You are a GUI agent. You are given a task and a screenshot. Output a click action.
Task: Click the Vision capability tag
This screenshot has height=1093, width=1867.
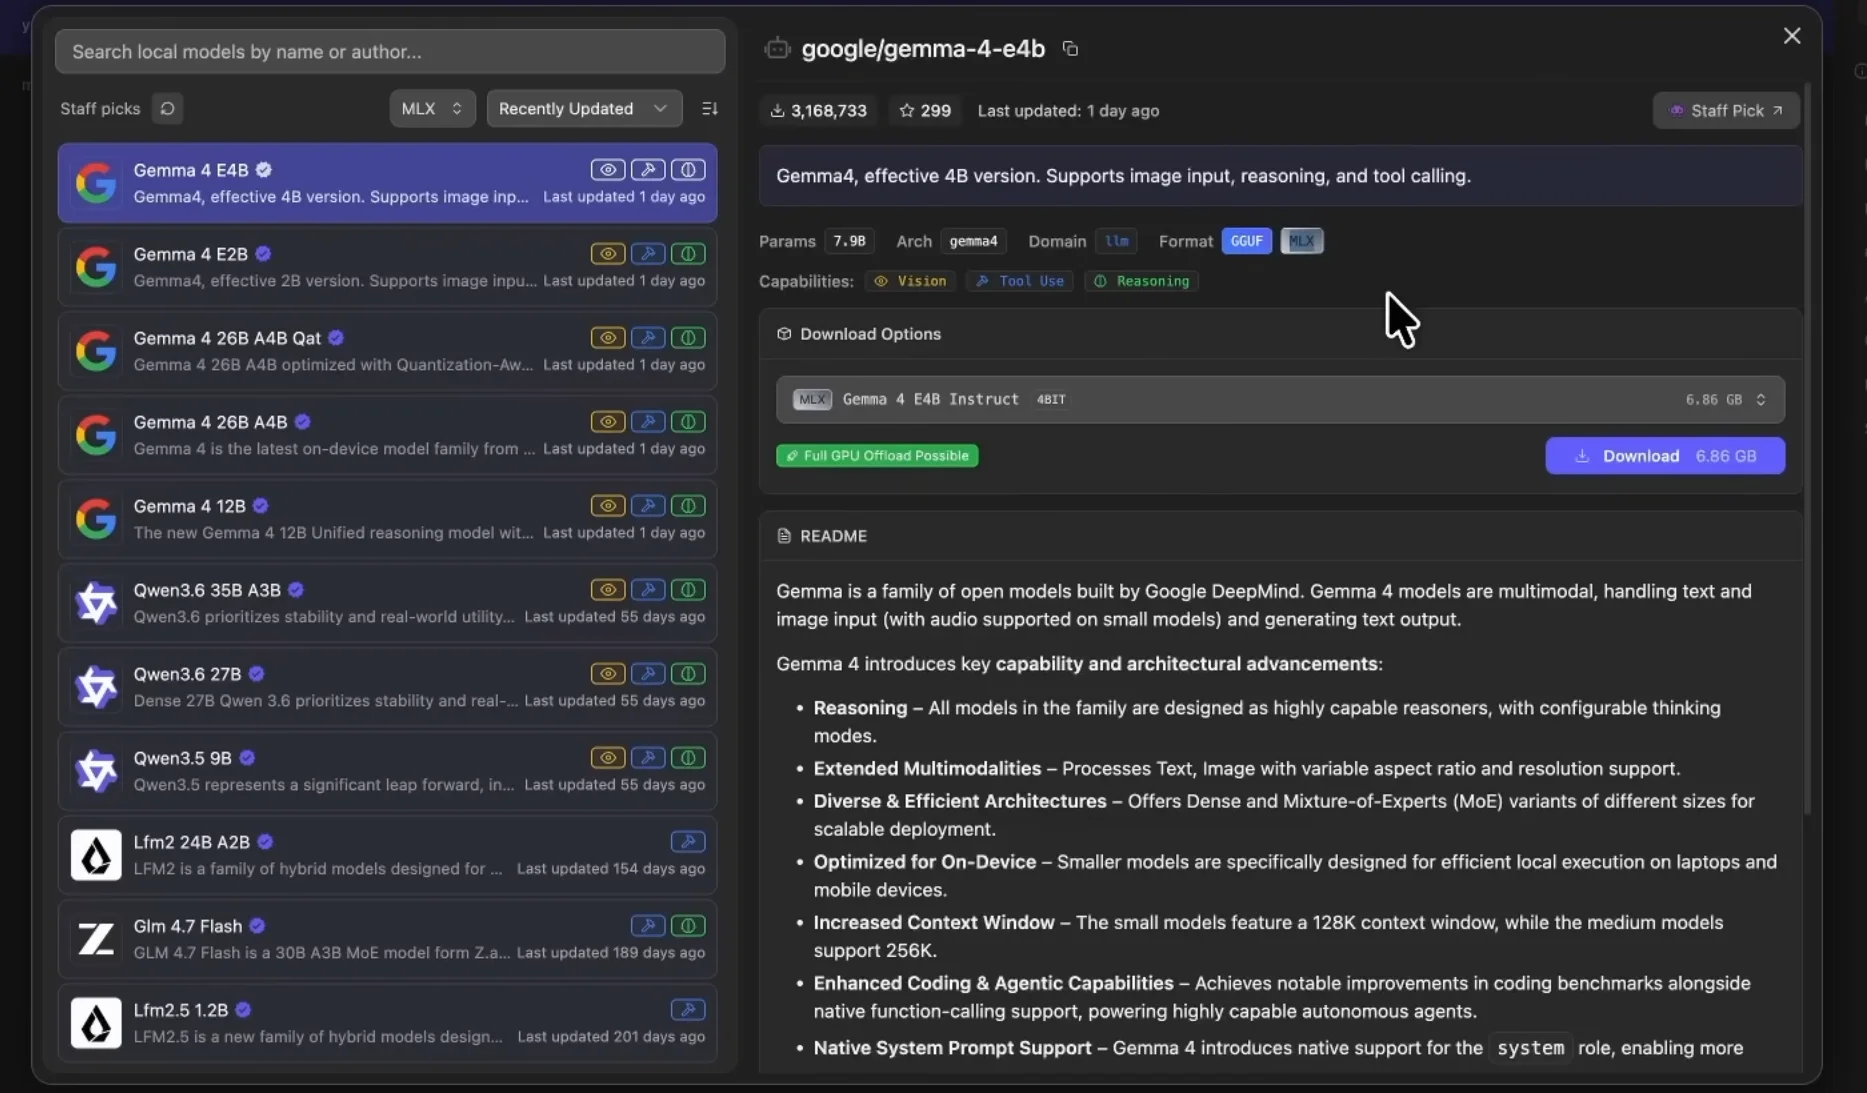point(910,281)
